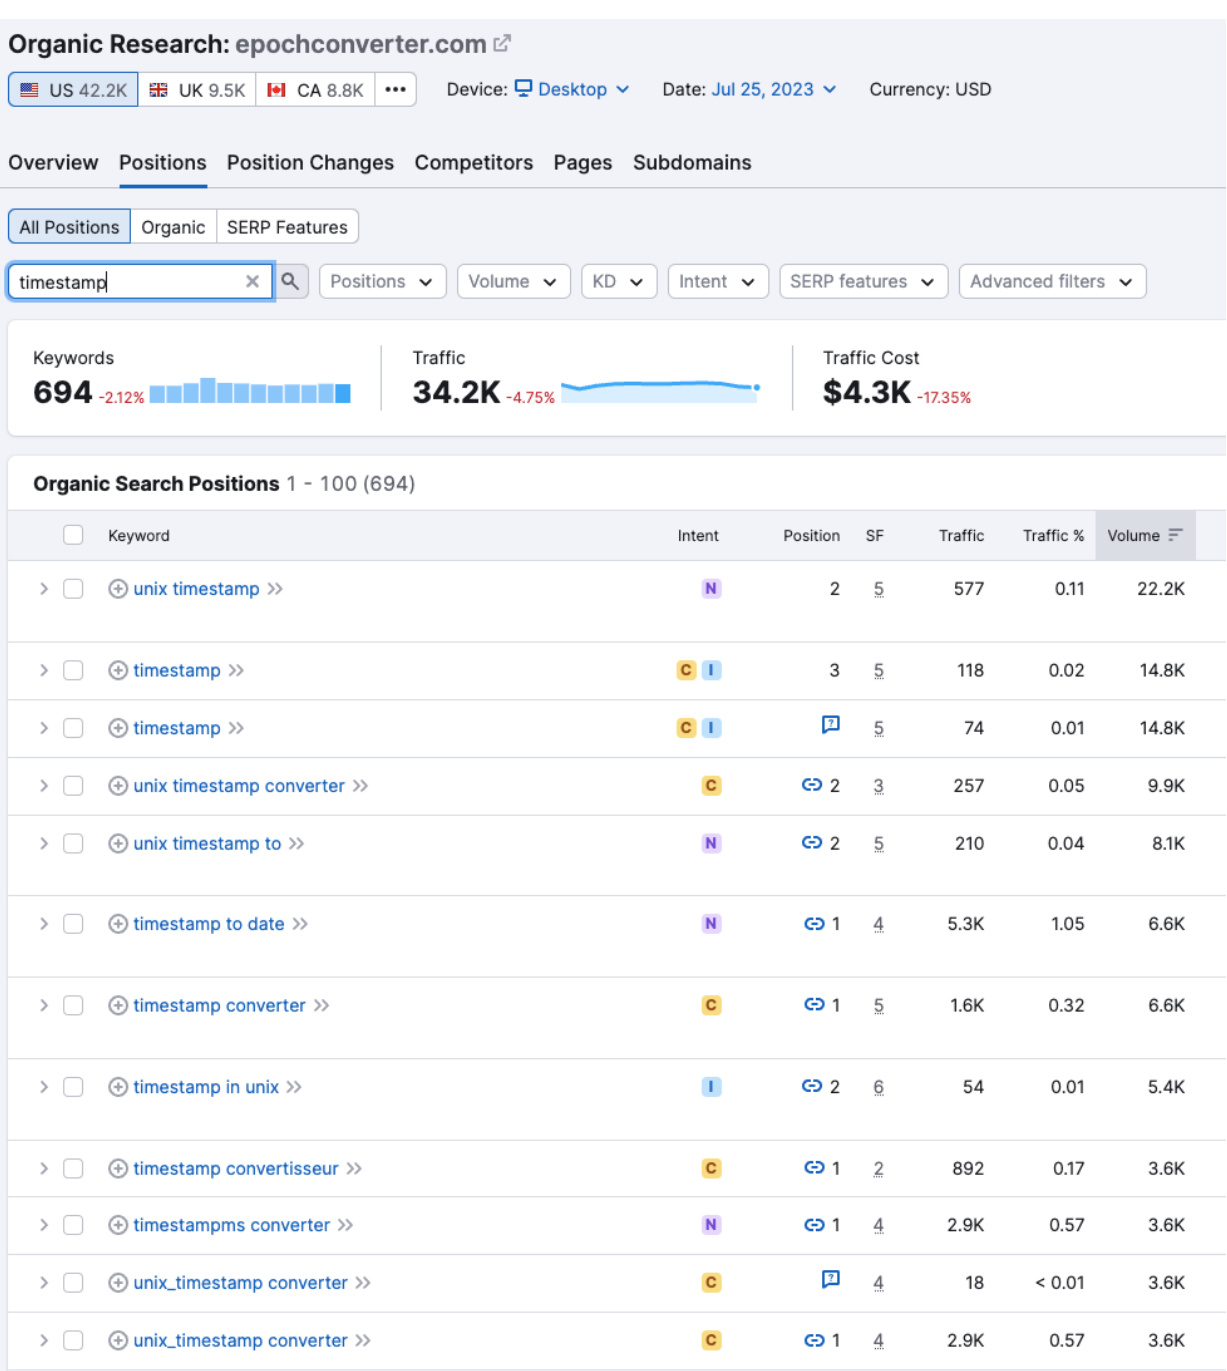Check the timestampms converter row checkbox
The height and width of the screenshot is (1371, 1227).
(x=73, y=1225)
